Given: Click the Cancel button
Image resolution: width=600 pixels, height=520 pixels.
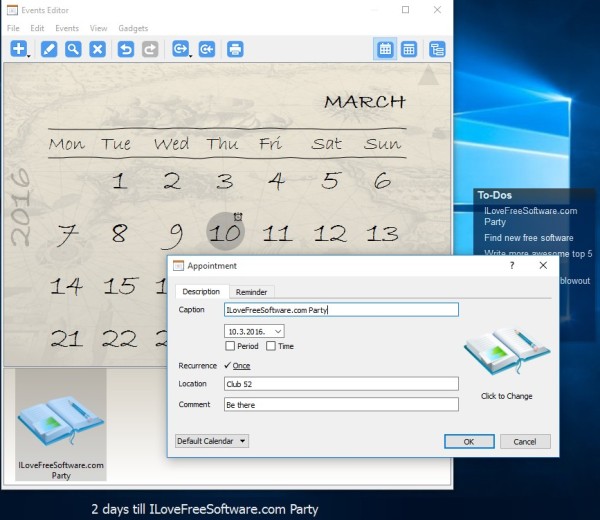Looking at the screenshot, I should 525,442.
